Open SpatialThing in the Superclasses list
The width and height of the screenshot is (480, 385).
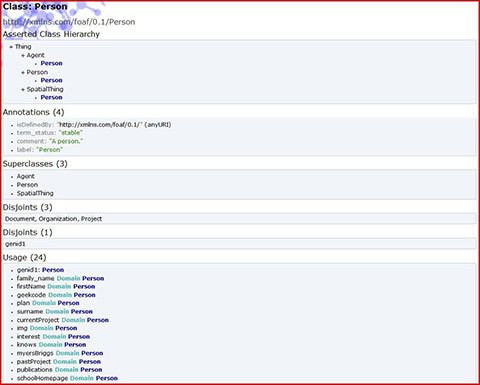click(x=35, y=193)
